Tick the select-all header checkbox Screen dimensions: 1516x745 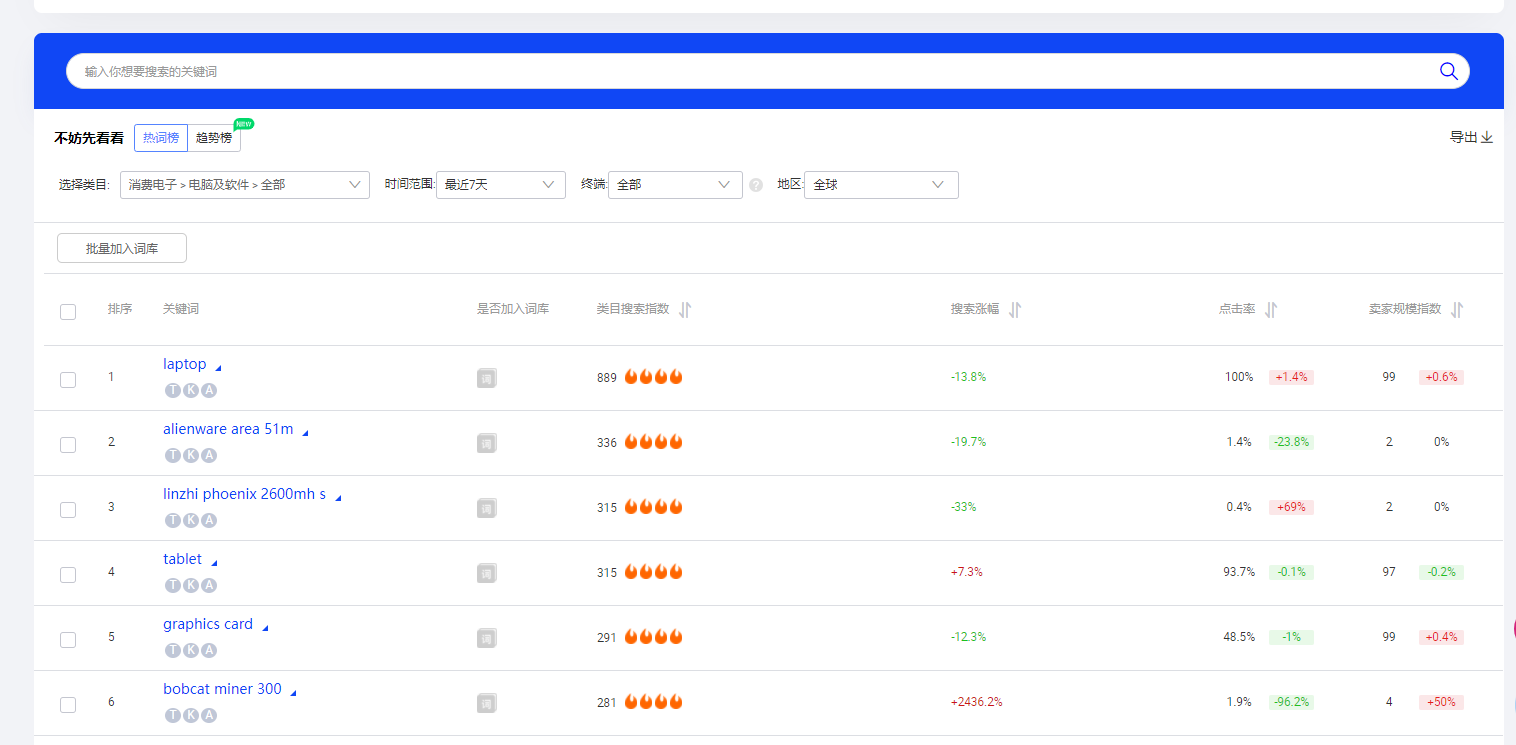coord(68,312)
